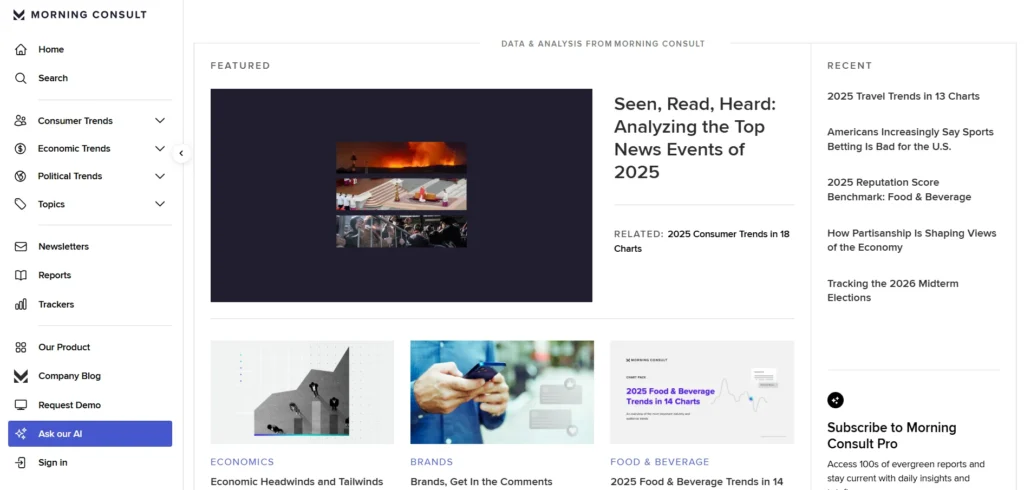Click the Morning Consult logo icon
The width and height of the screenshot is (1024, 490).
[20, 15]
